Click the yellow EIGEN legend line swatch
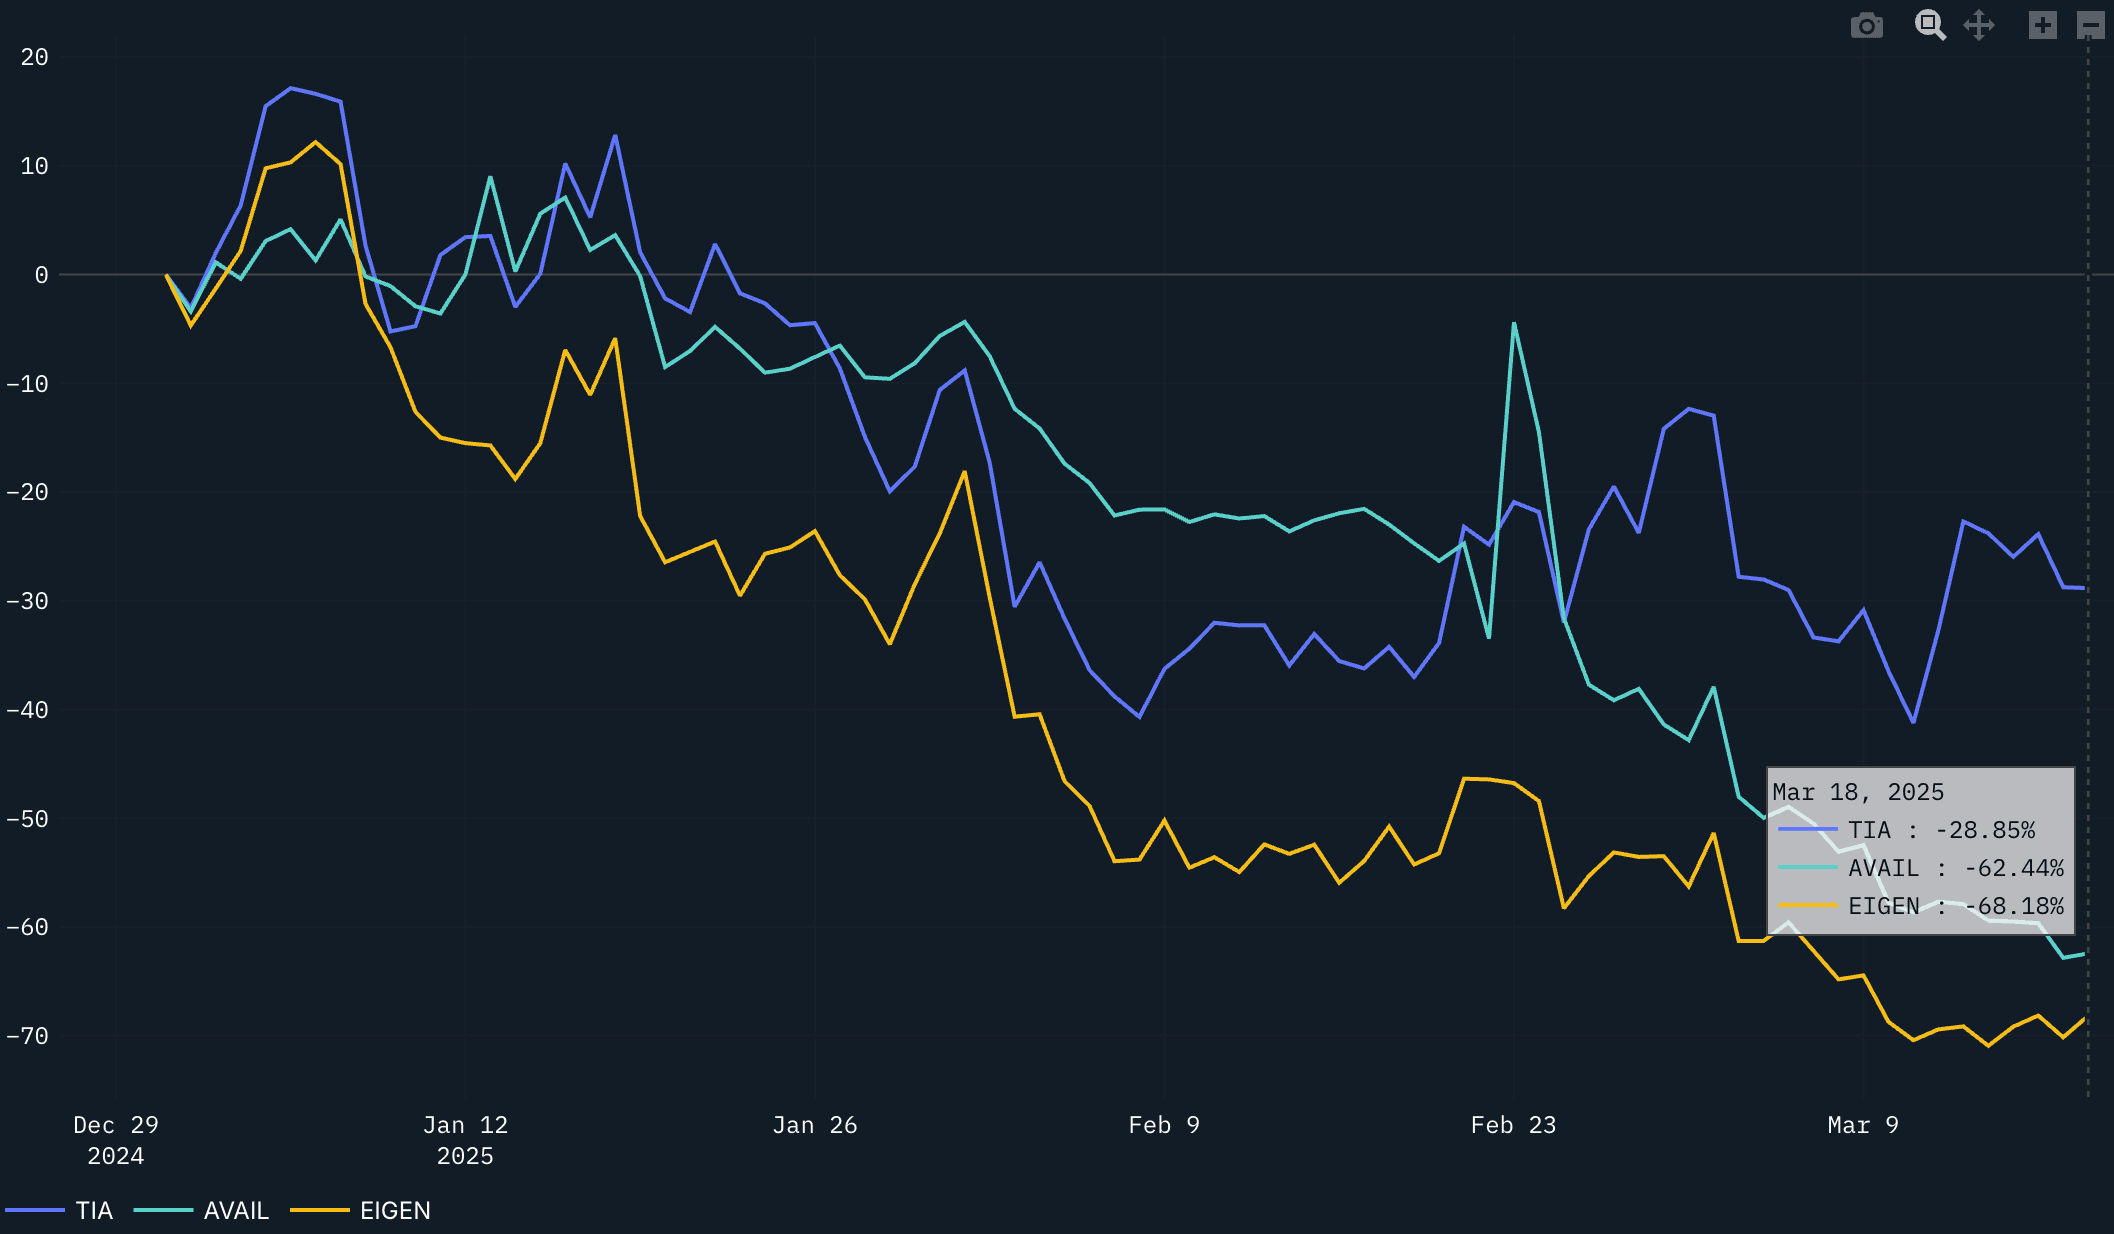2114x1234 pixels. (319, 1210)
